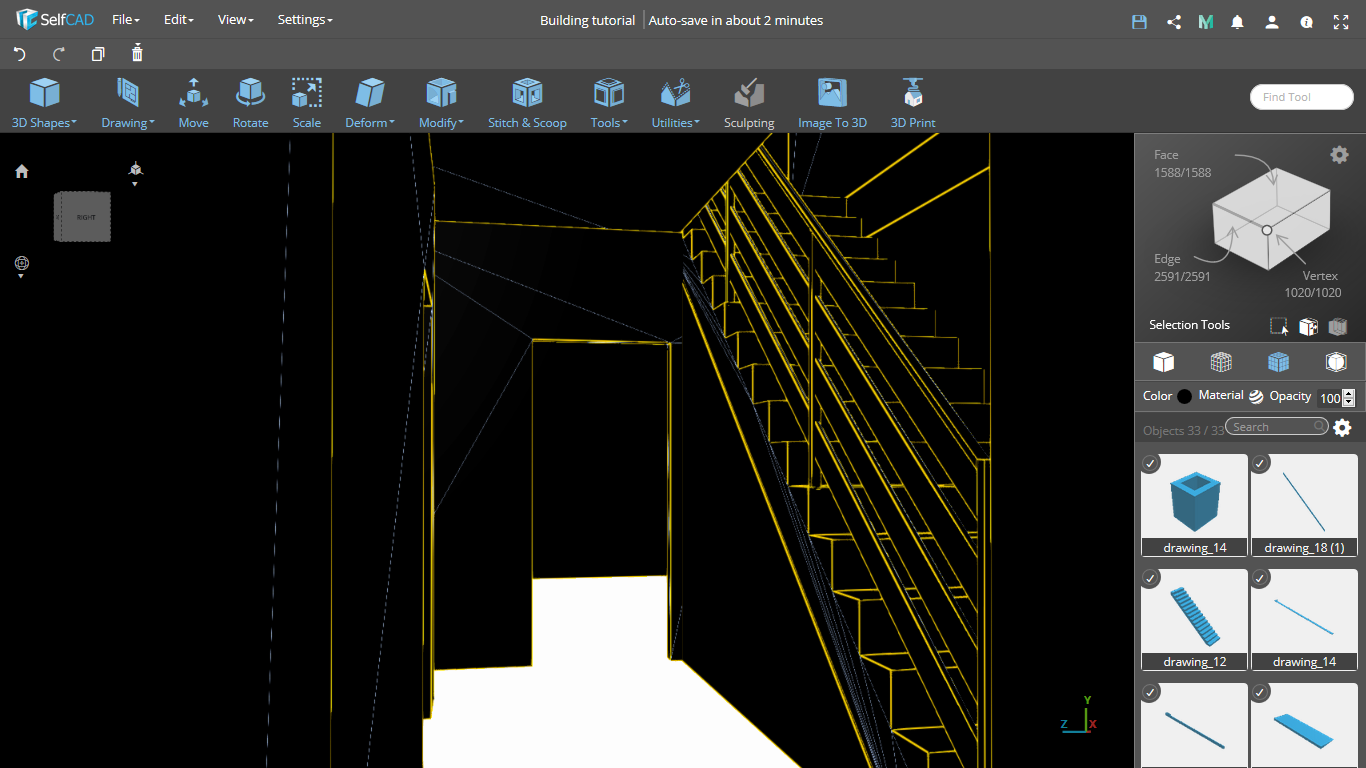This screenshot has width=1366, height=768.
Task: Toggle the face selection cube icon
Action: [1308, 326]
